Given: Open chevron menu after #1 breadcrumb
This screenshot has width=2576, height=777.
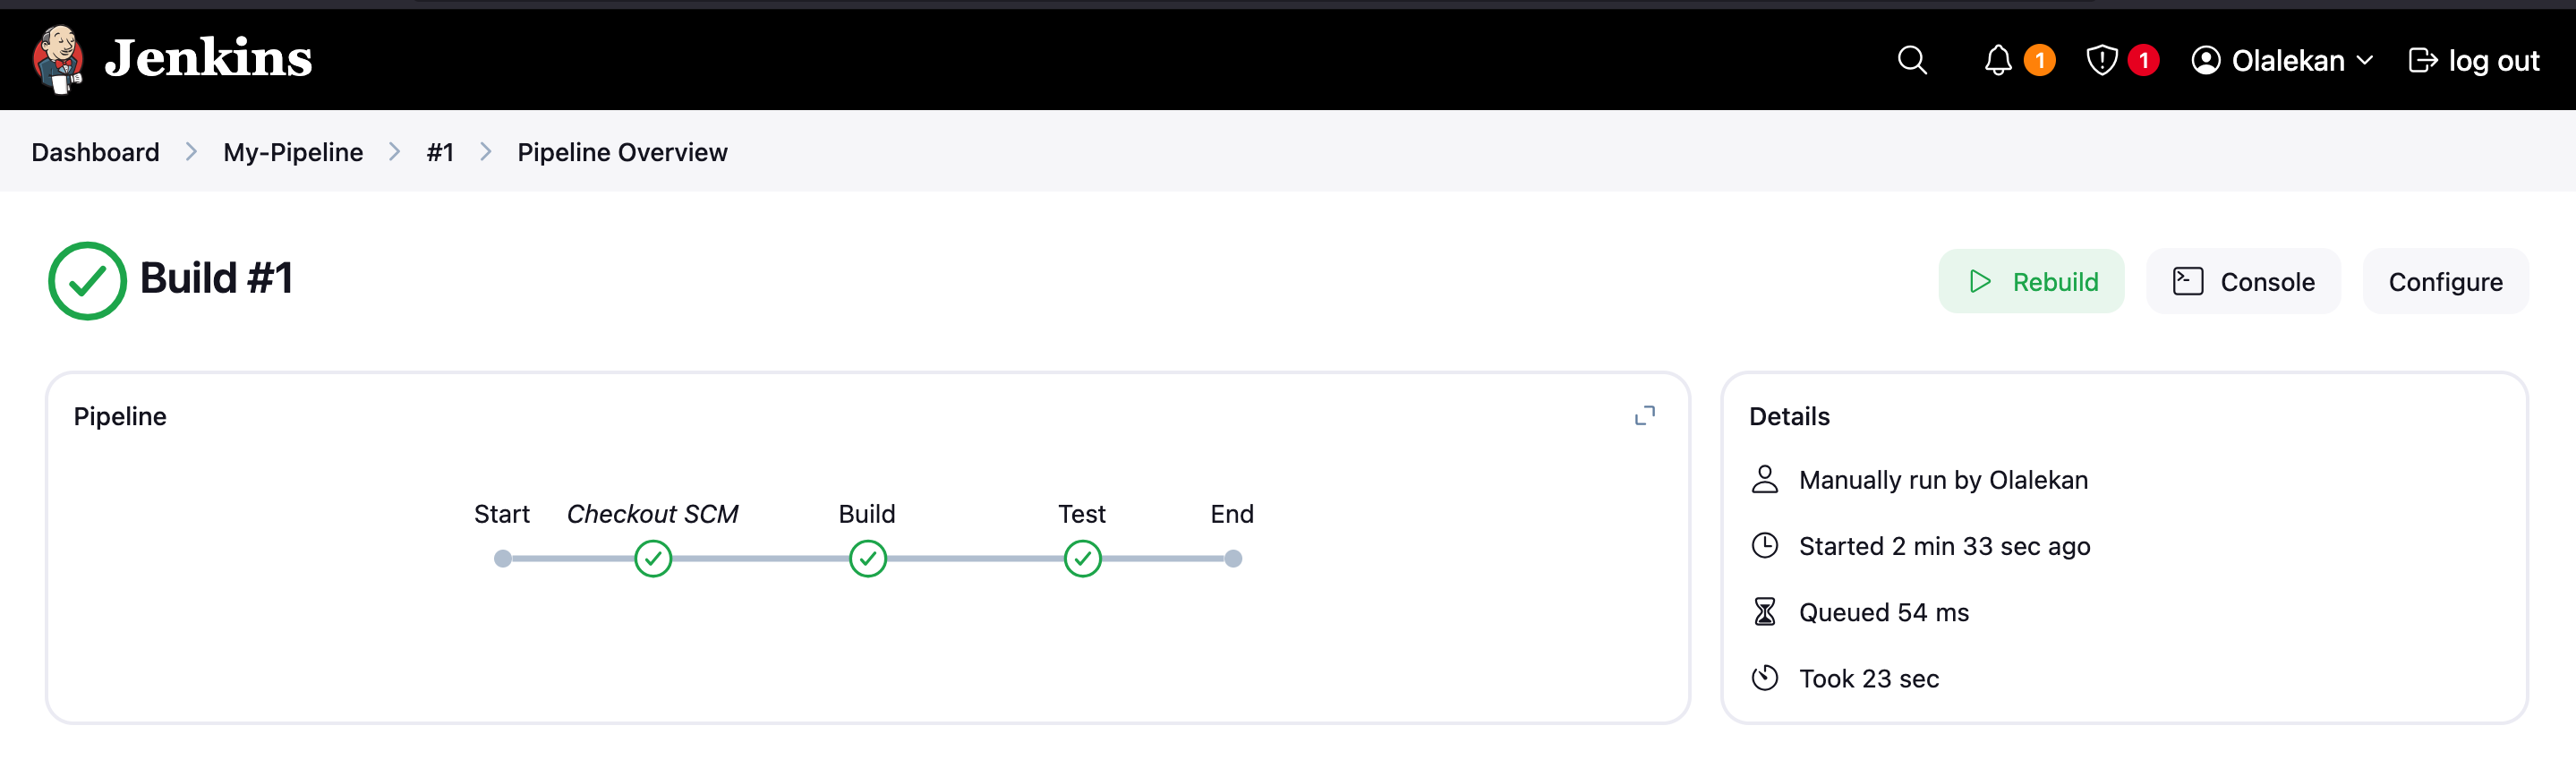Looking at the screenshot, I should [486, 152].
